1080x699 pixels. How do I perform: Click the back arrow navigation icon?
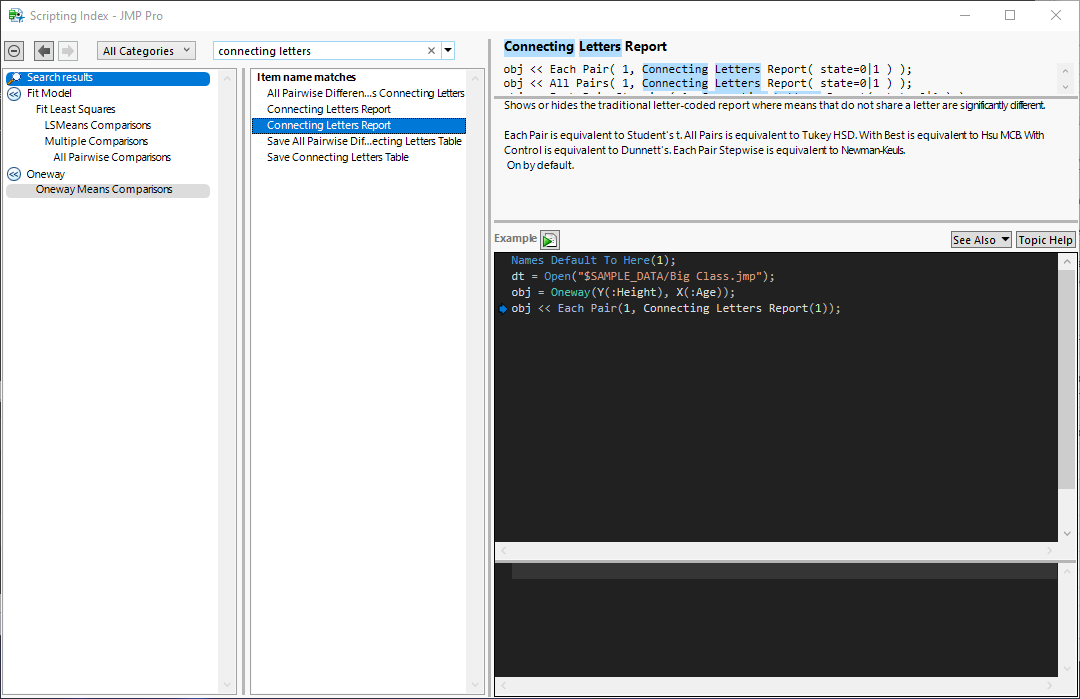coord(44,51)
